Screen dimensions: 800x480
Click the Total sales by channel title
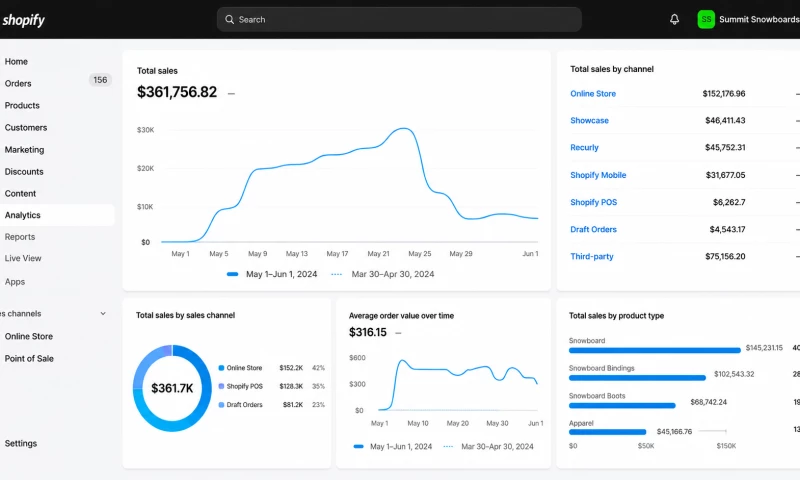612,69
